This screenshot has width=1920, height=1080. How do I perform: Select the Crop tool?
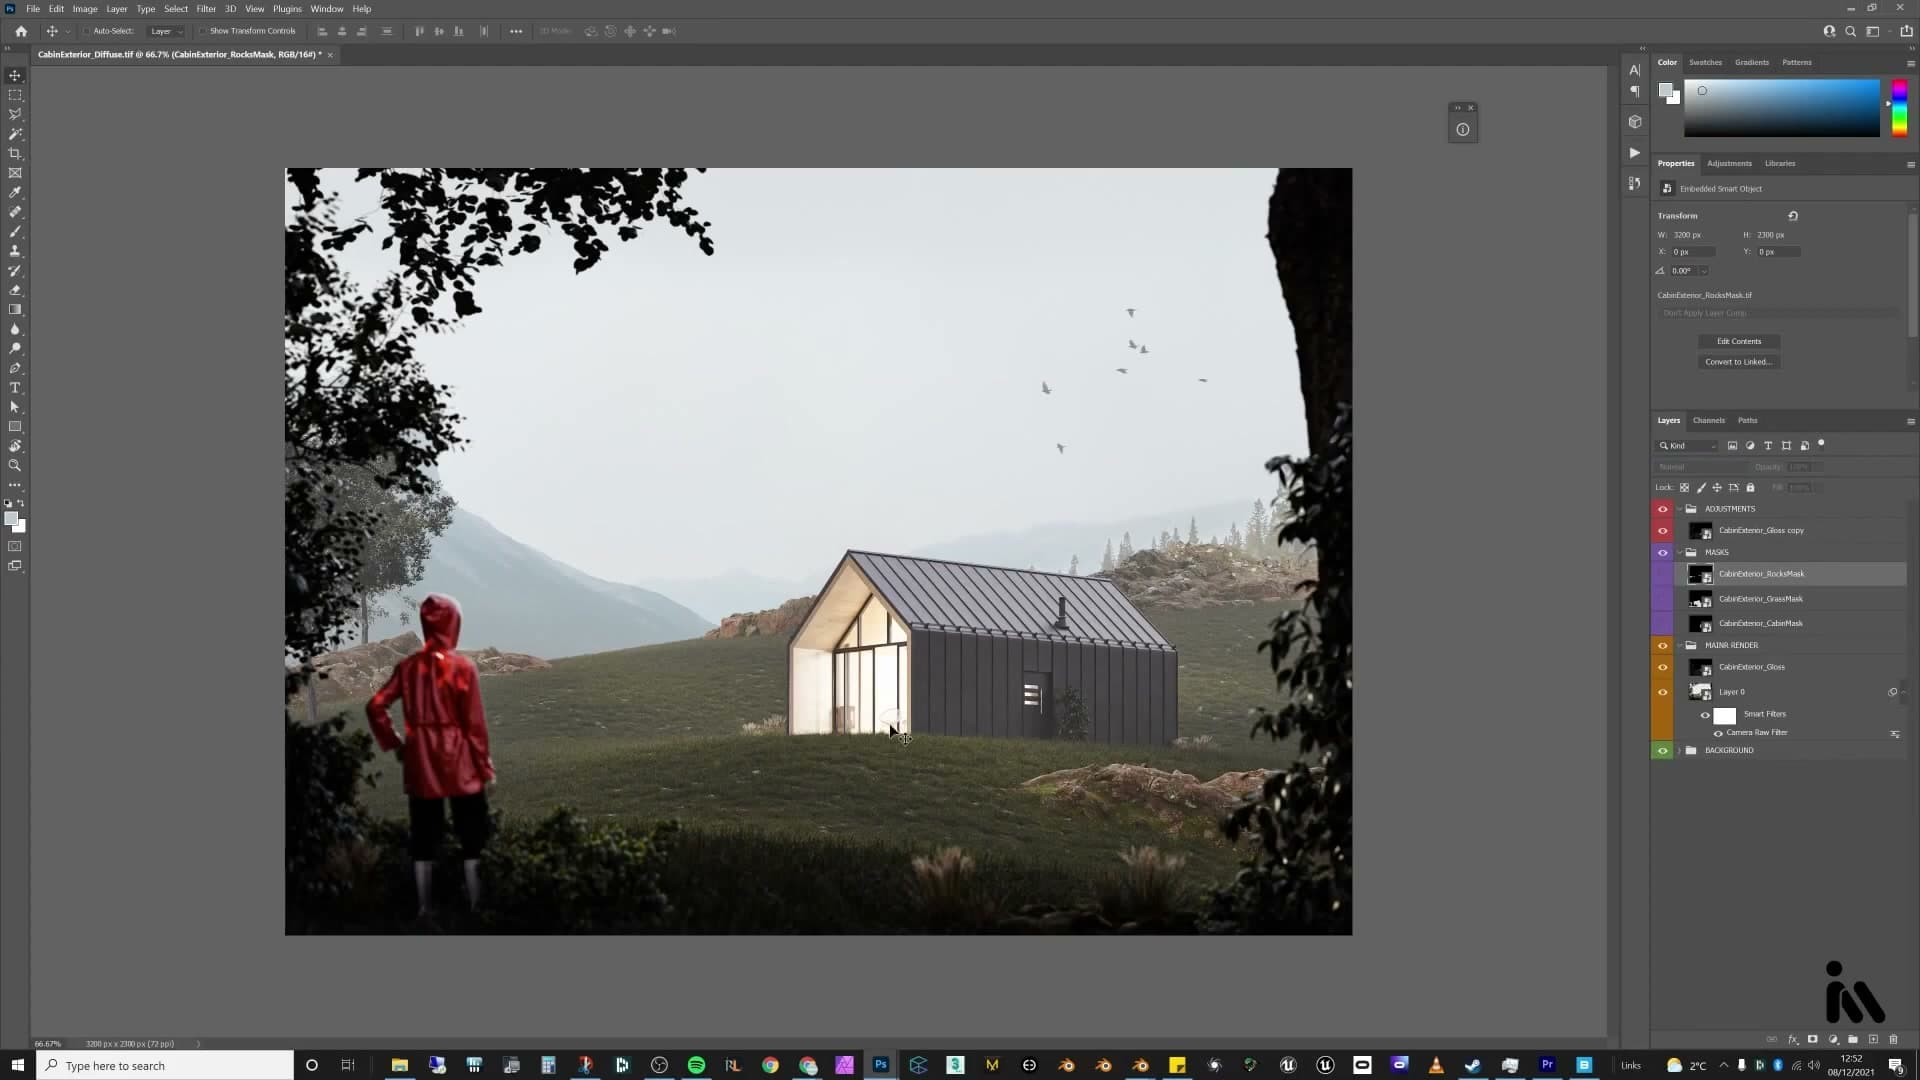[15, 153]
